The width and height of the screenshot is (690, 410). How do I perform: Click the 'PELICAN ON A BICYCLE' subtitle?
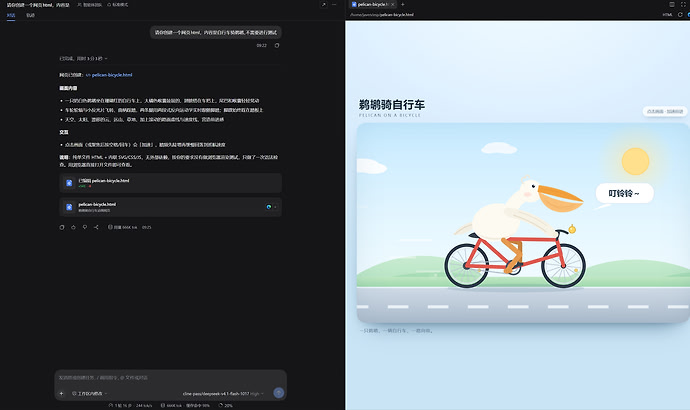390,115
